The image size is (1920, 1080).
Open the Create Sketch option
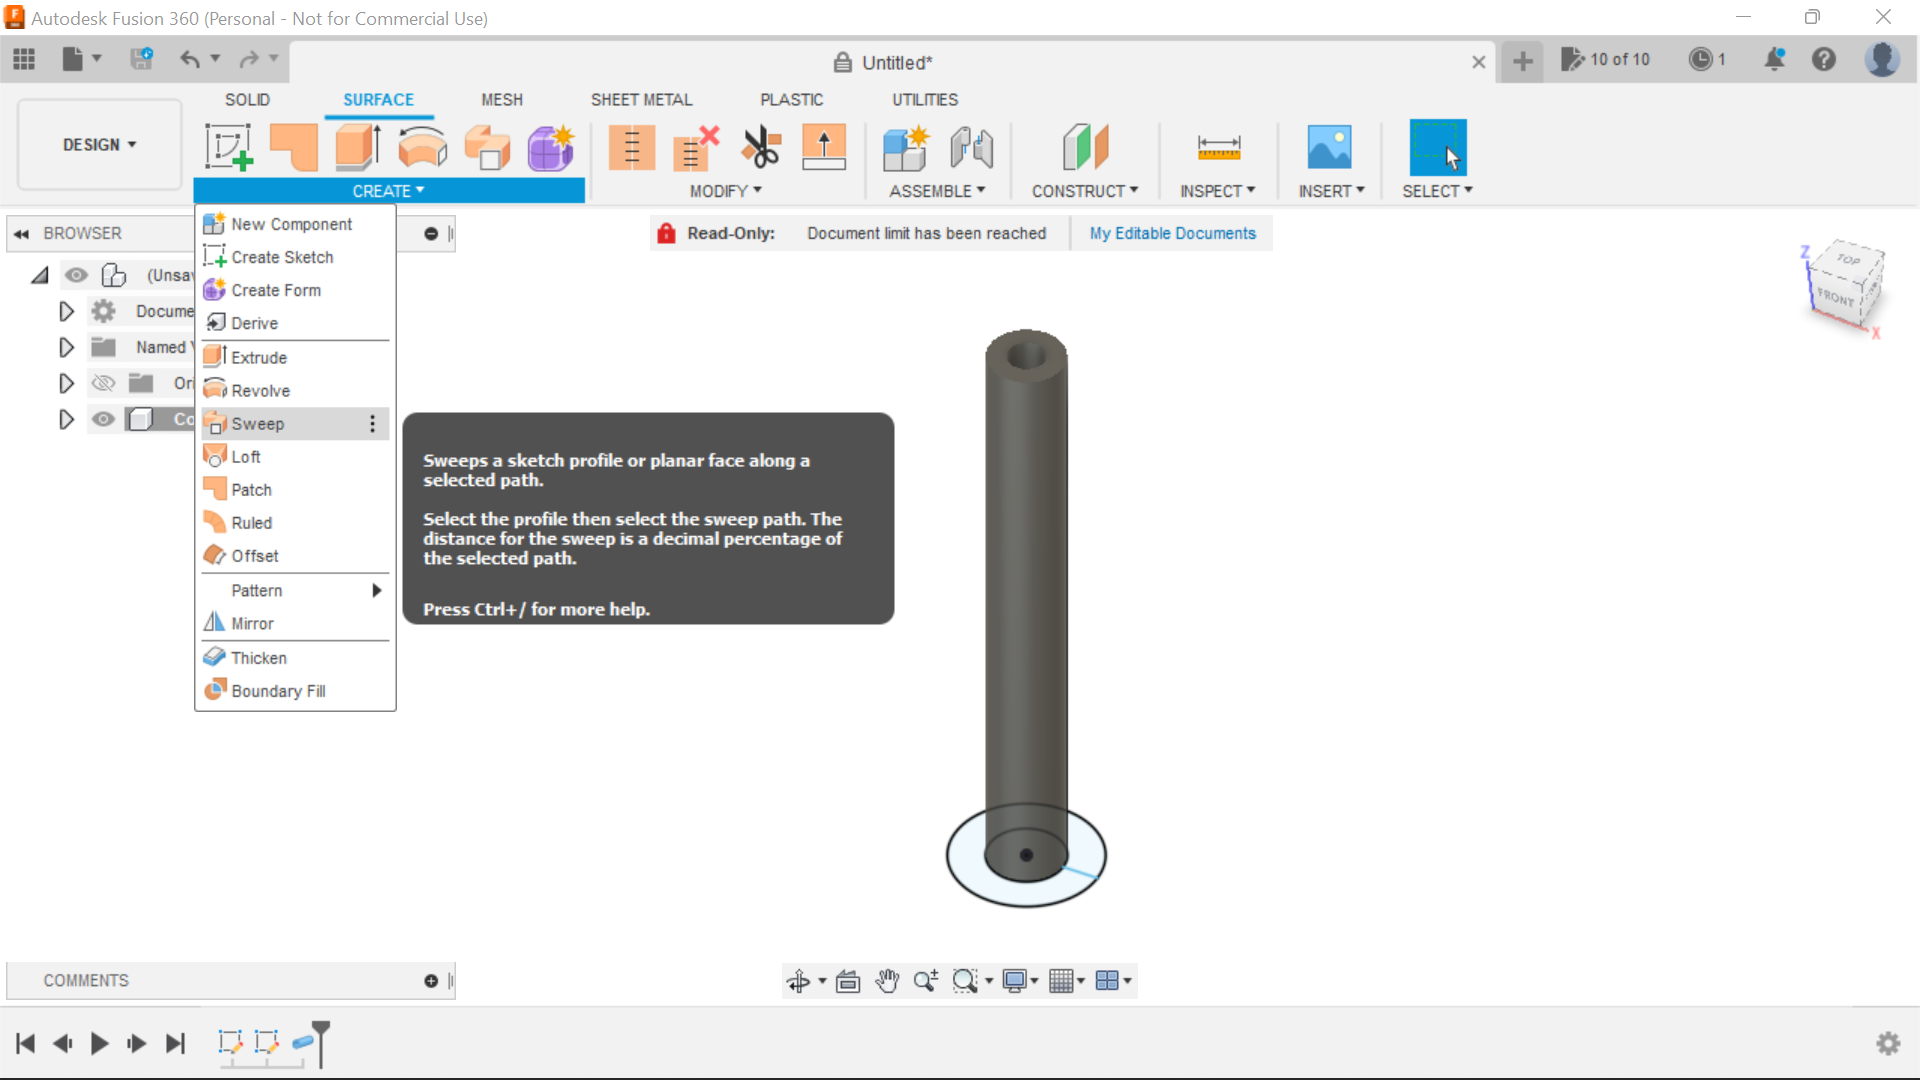click(x=282, y=256)
